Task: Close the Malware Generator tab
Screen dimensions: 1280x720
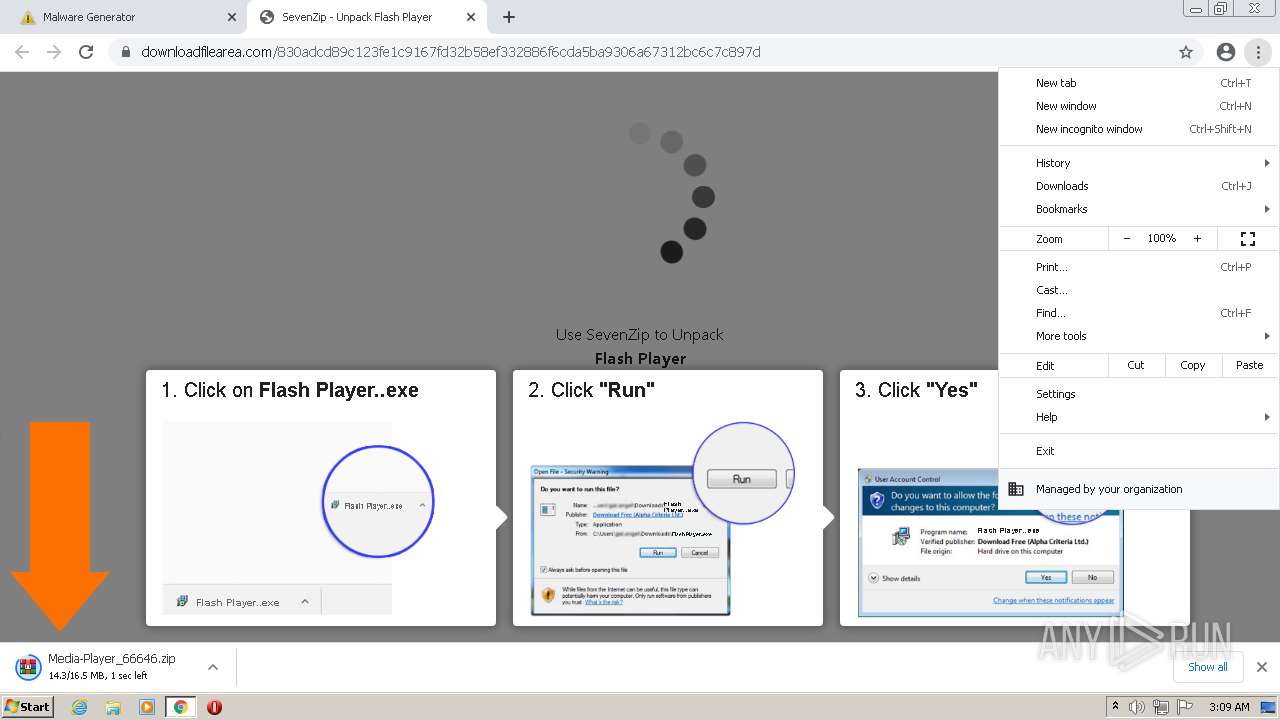Action: (x=231, y=17)
